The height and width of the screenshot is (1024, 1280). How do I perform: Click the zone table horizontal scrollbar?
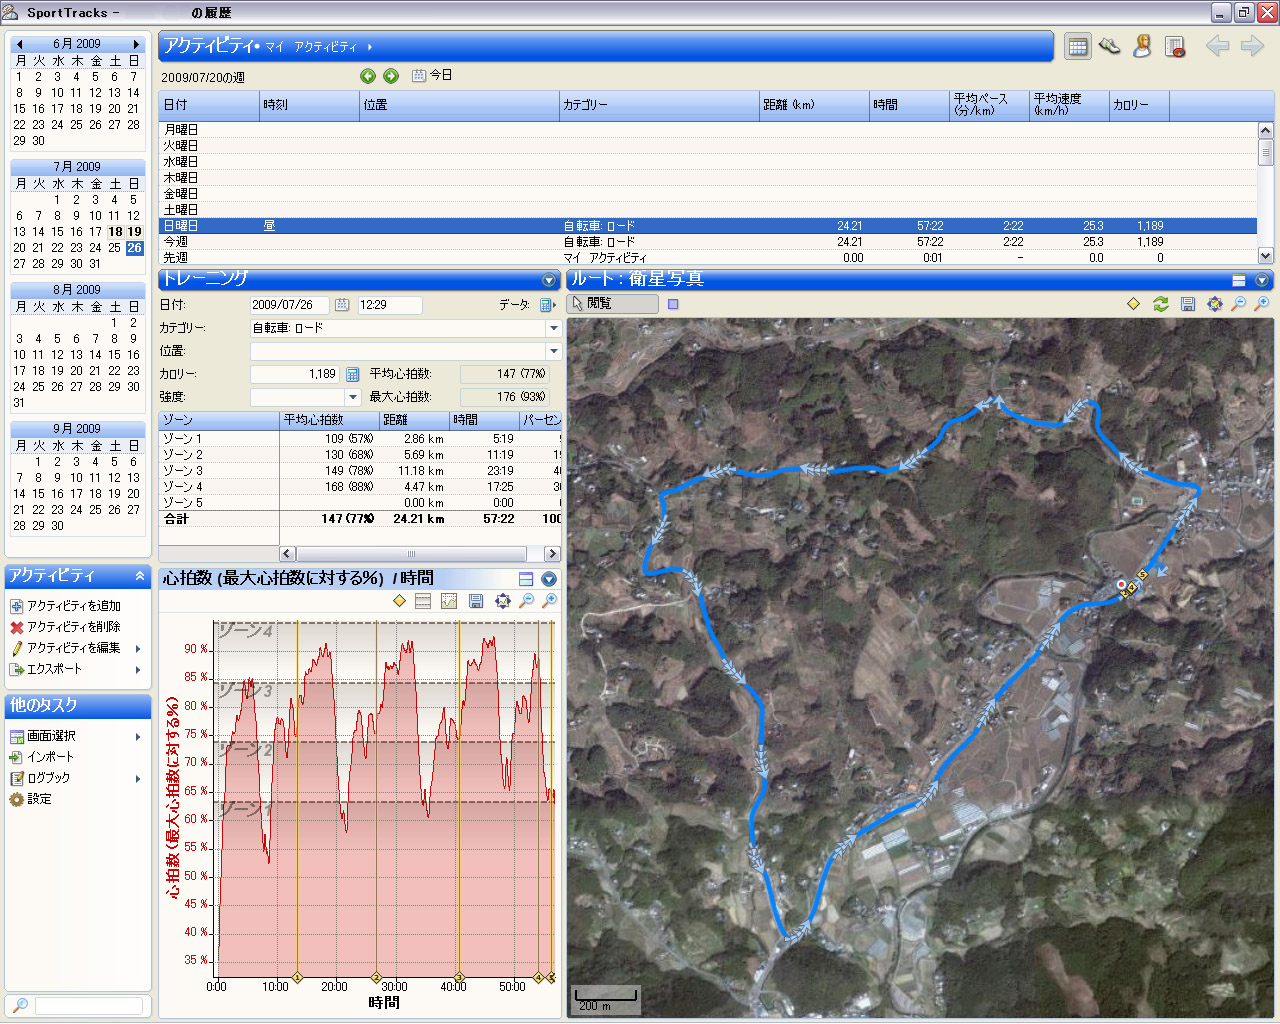pyautogui.click(x=410, y=554)
